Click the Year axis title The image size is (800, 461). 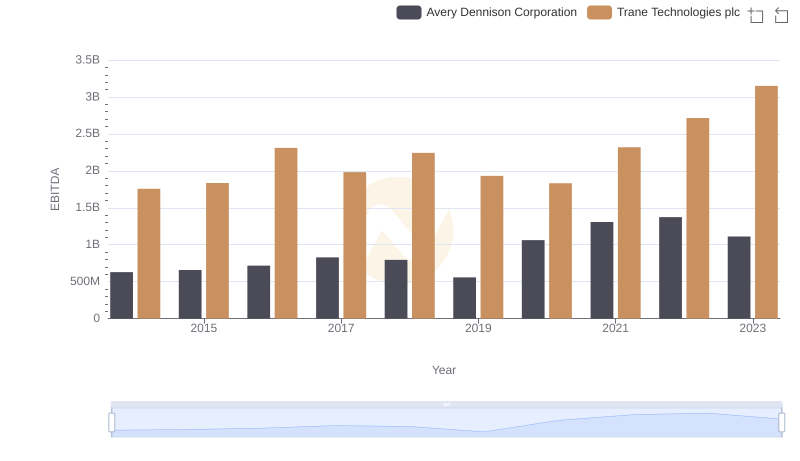[x=444, y=370]
